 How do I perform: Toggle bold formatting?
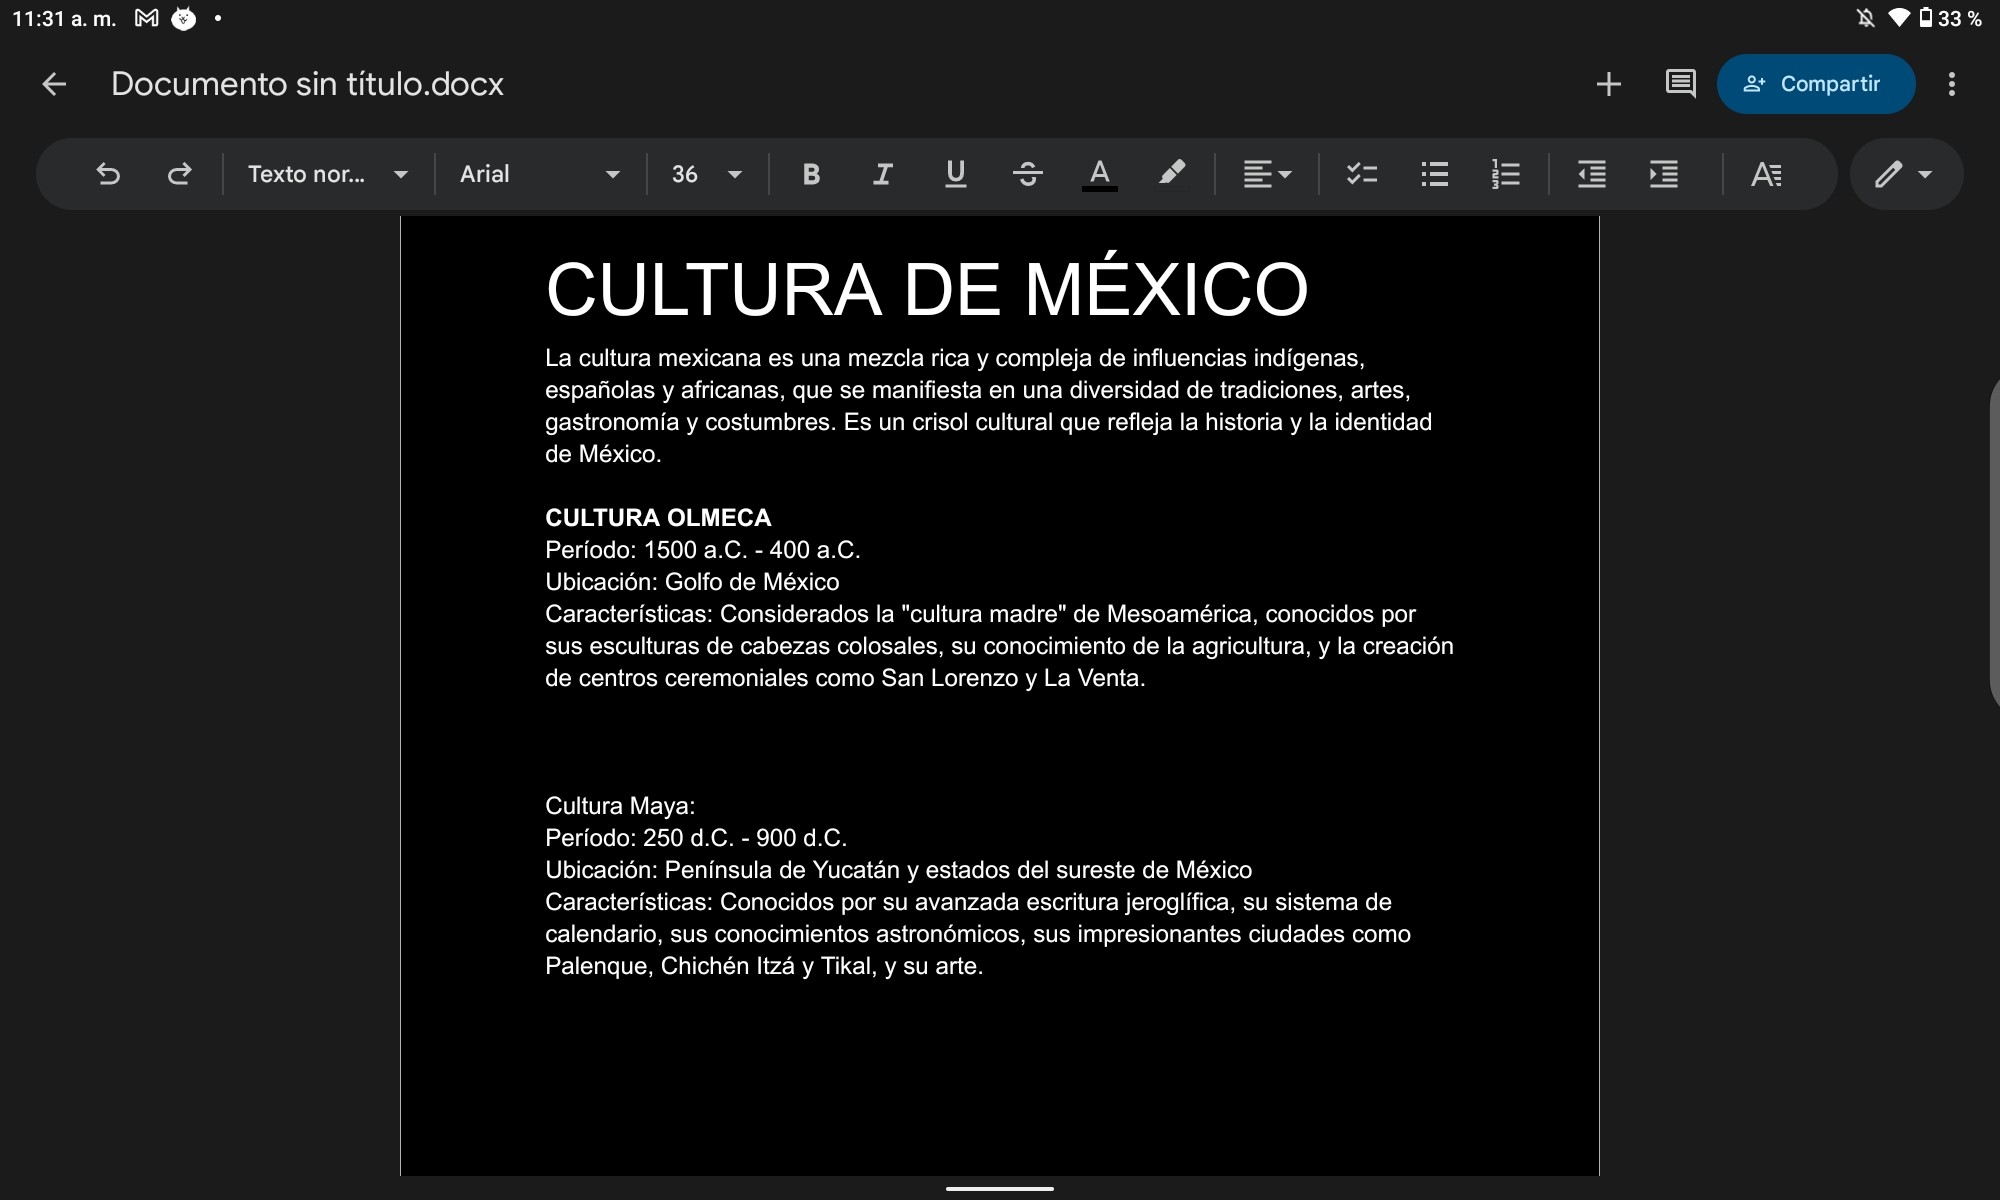(811, 174)
